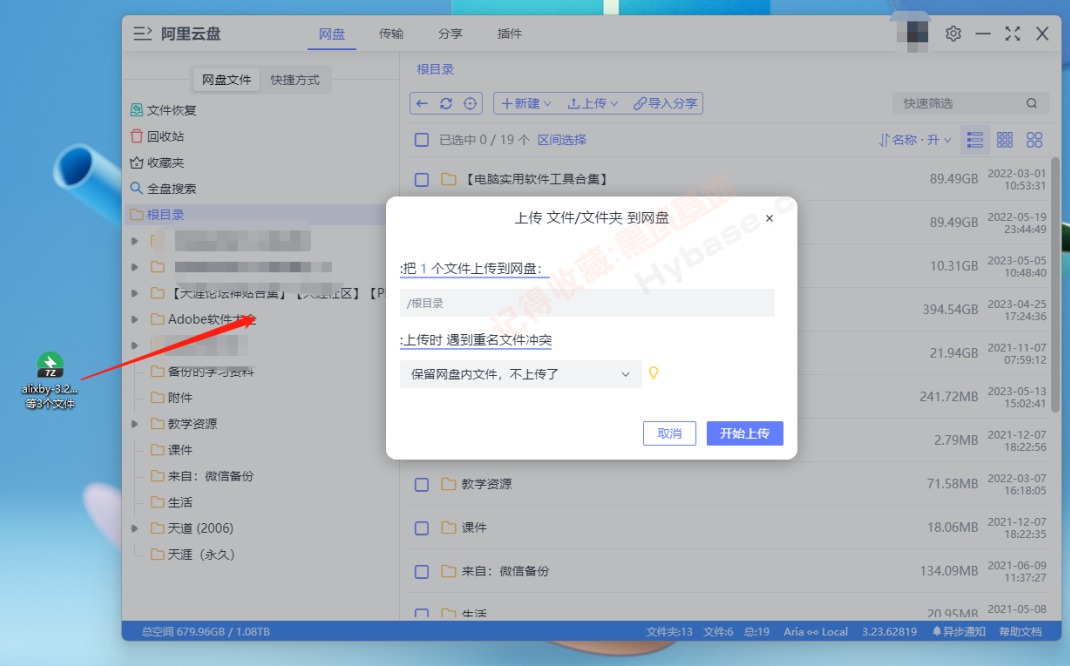This screenshot has height=666, width=1070.
Task: Click 帮助文档 in the status bar
Action: click(1020, 631)
